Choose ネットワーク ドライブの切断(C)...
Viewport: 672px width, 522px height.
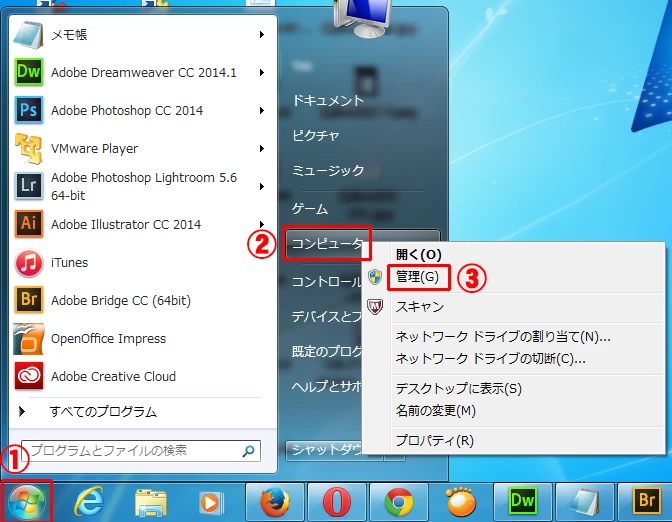pyautogui.click(x=490, y=358)
